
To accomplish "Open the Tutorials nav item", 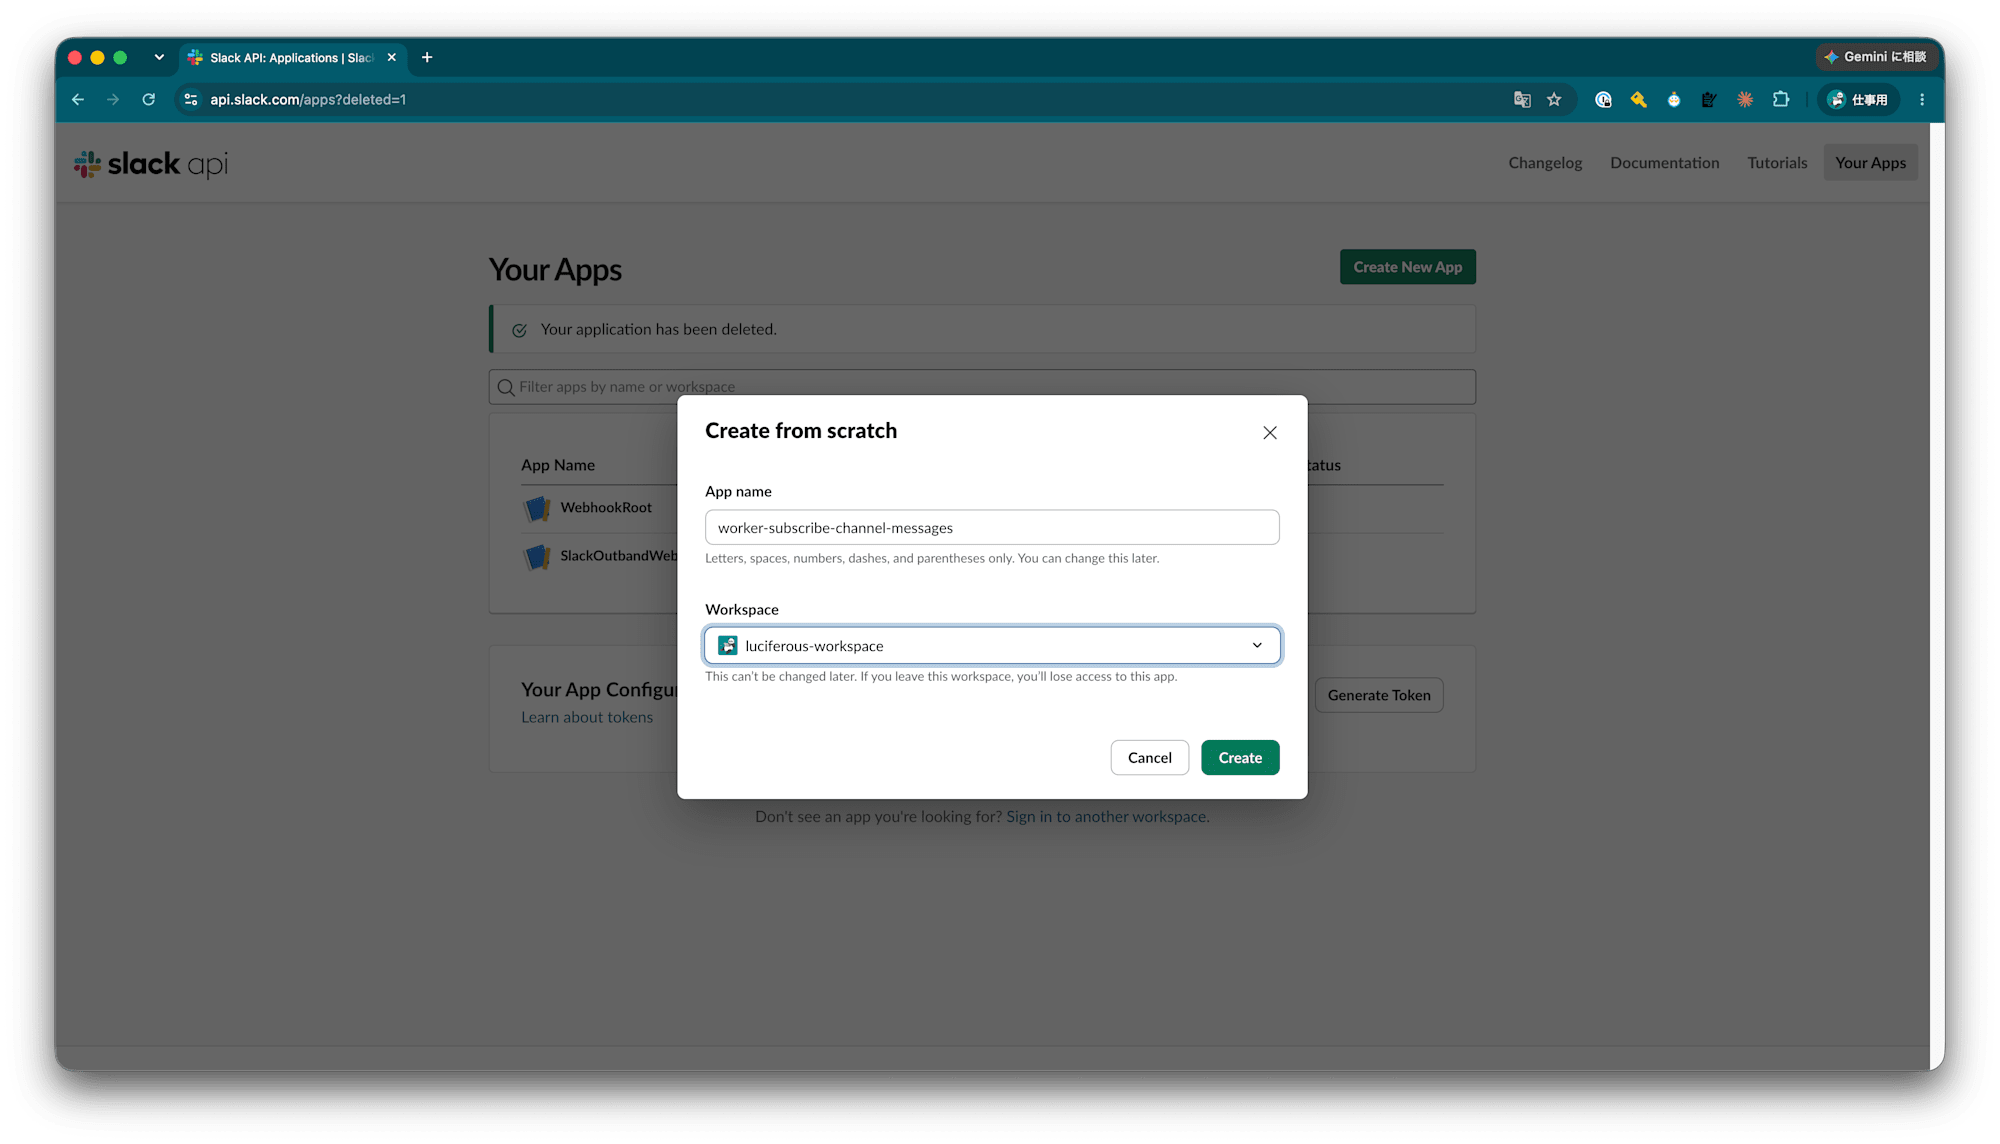I will [1777, 162].
